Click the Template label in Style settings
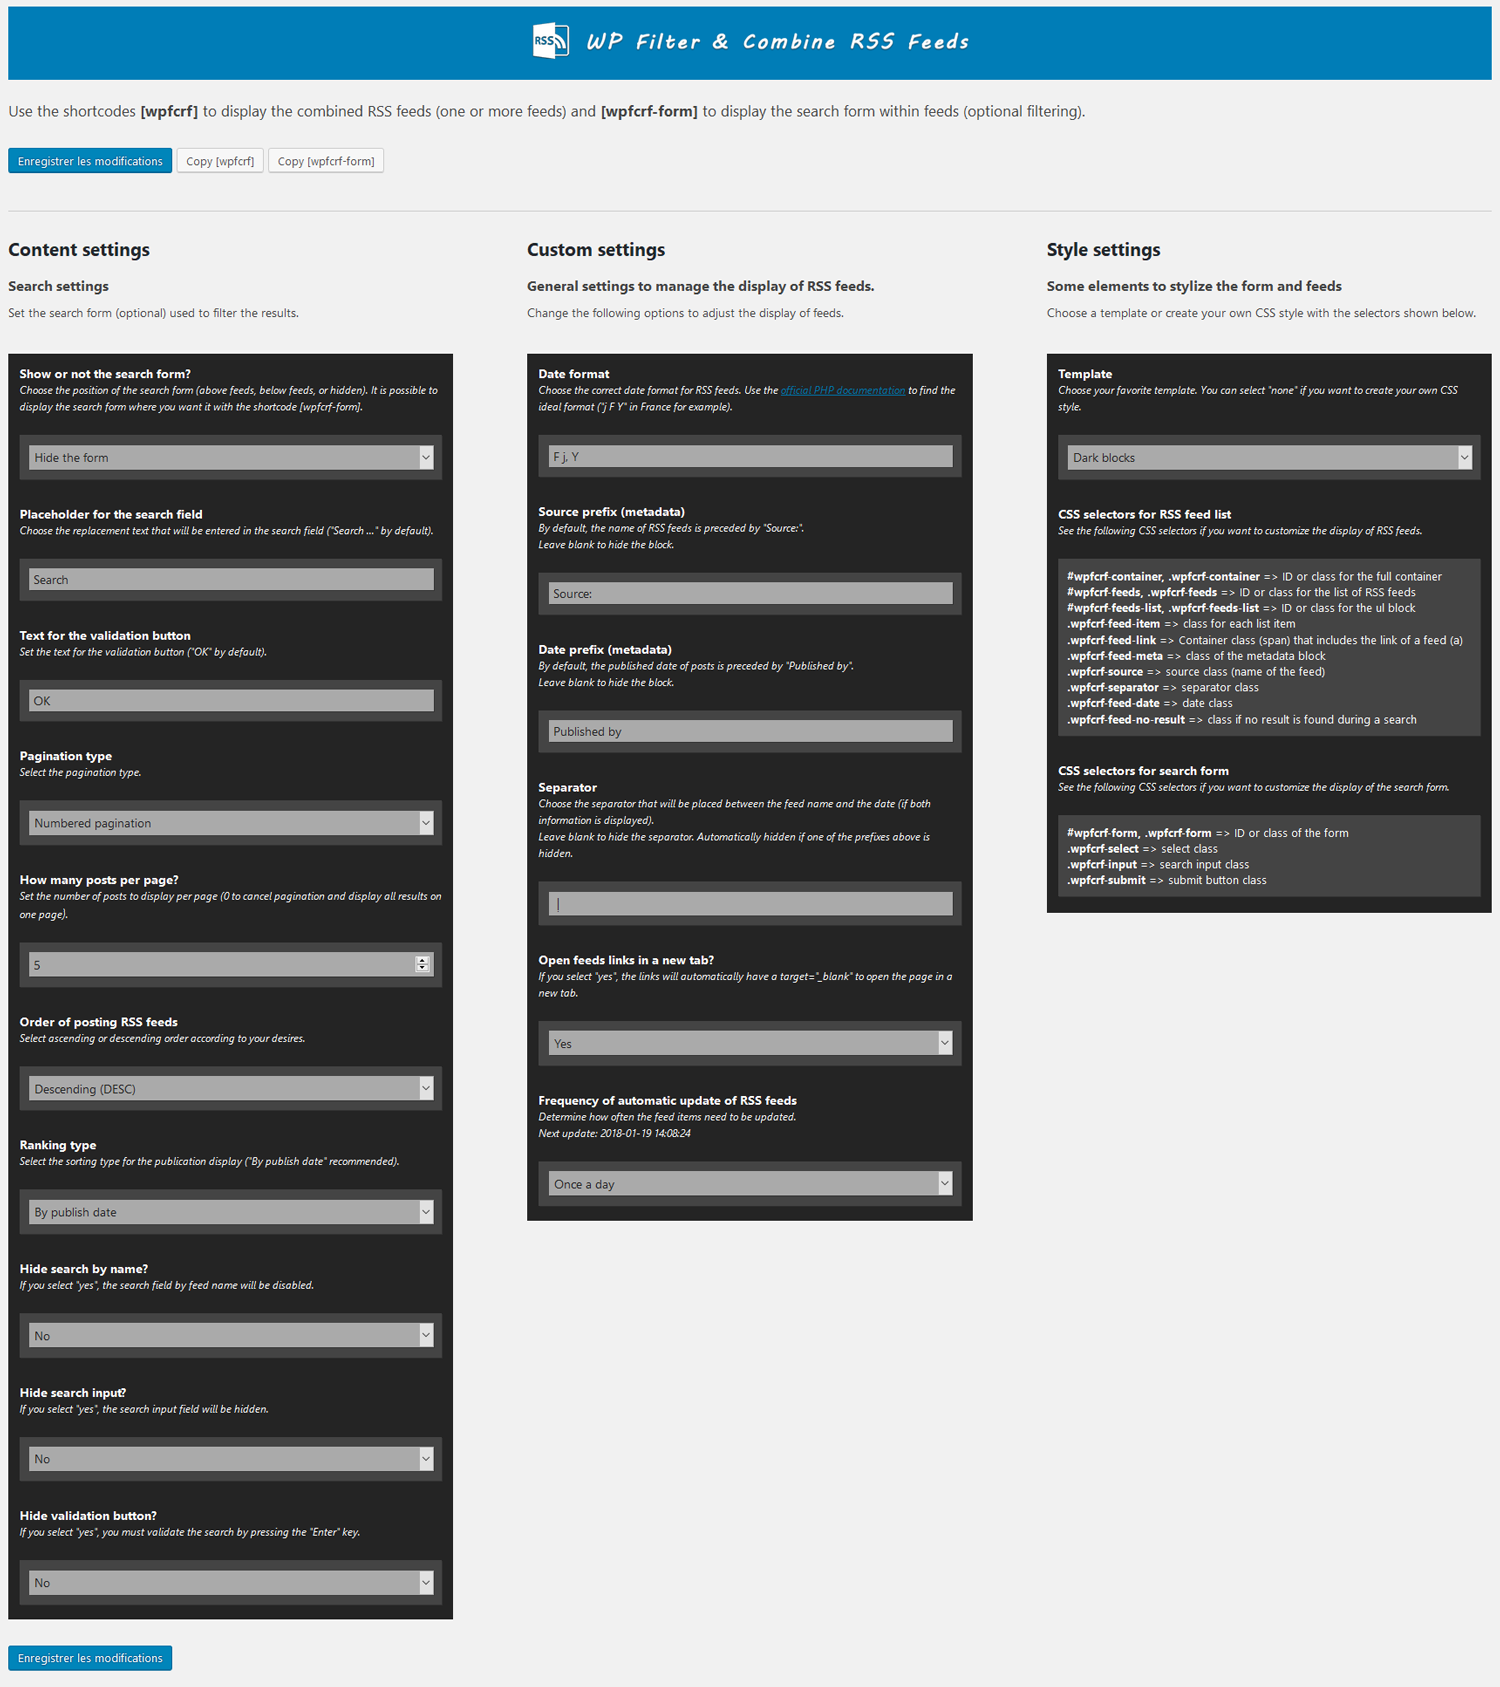 (x=1085, y=374)
